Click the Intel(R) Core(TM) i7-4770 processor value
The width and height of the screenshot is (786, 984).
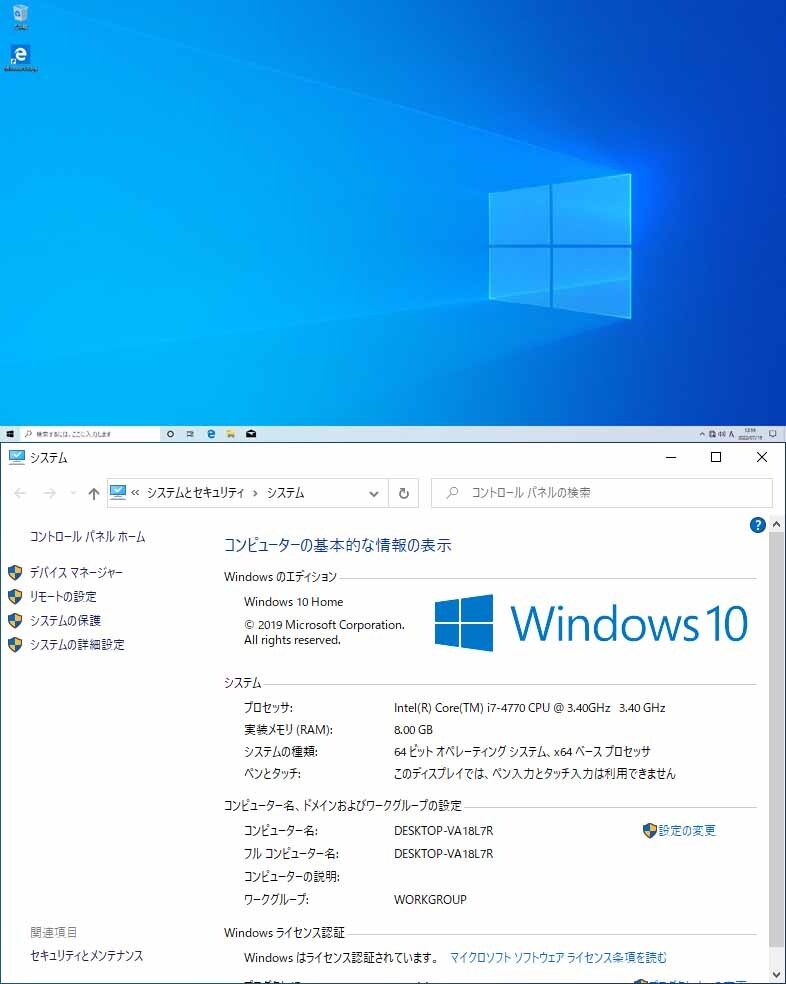tap(529, 708)
